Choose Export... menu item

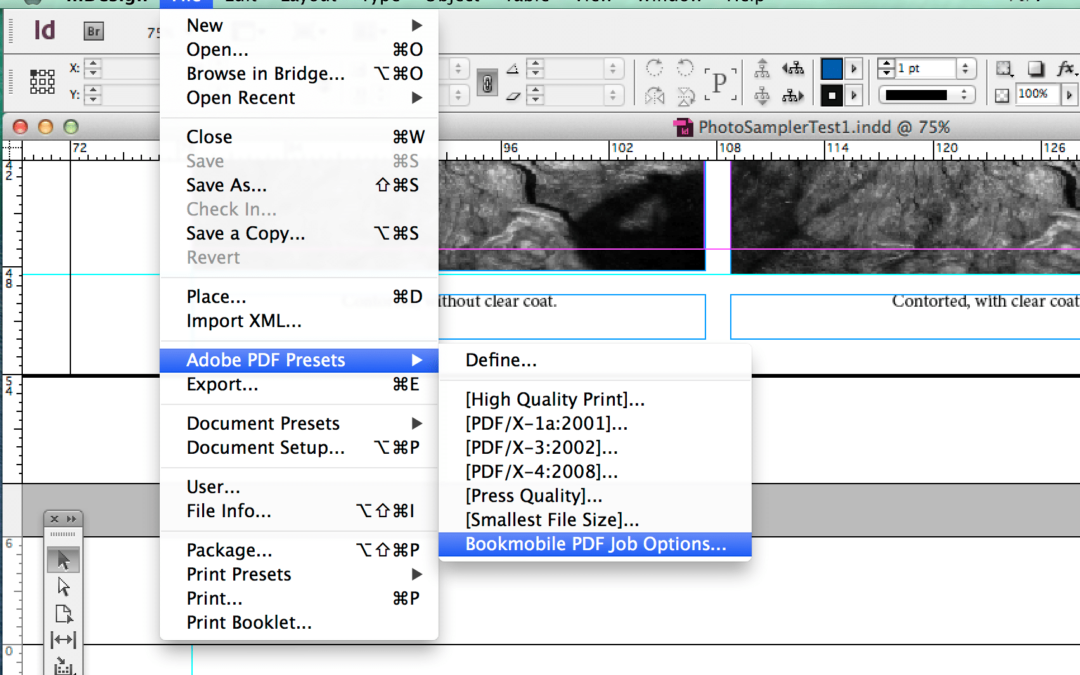299,384
